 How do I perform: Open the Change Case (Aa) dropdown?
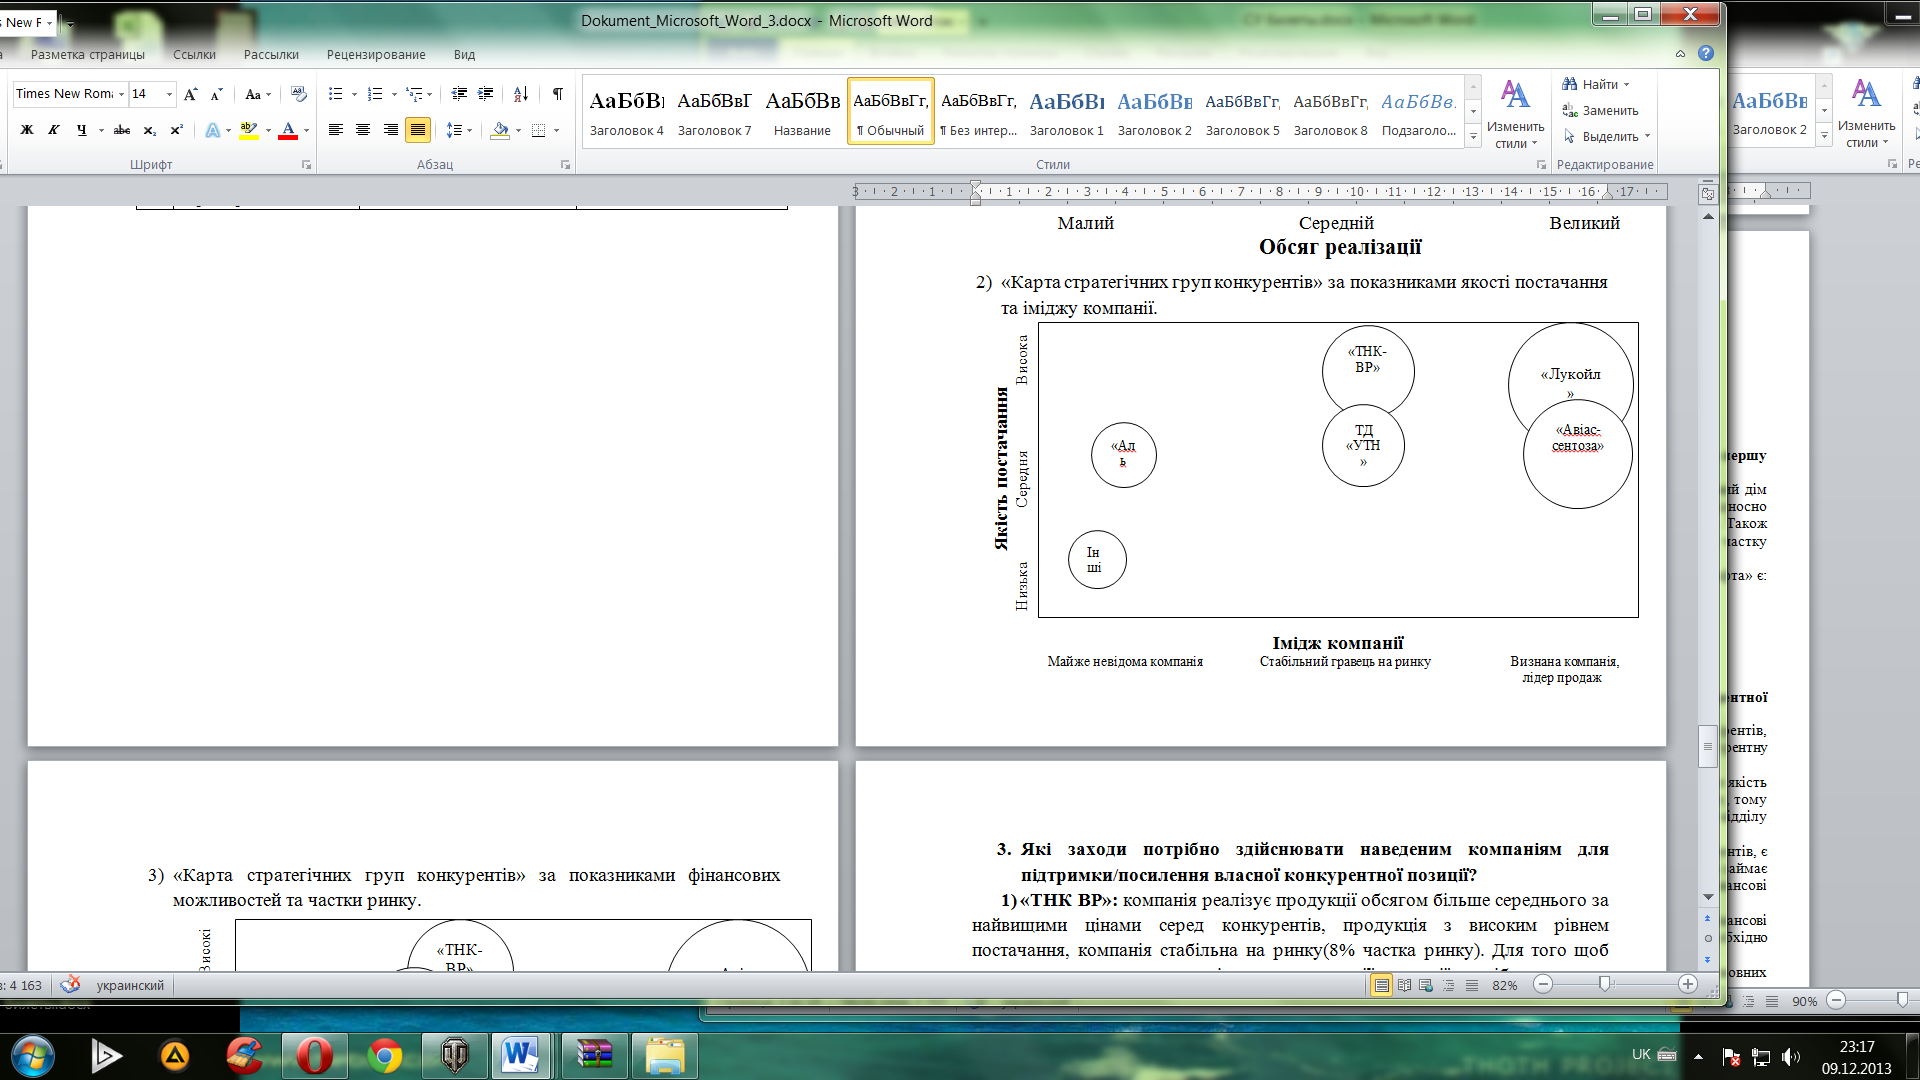pos(258,94)
